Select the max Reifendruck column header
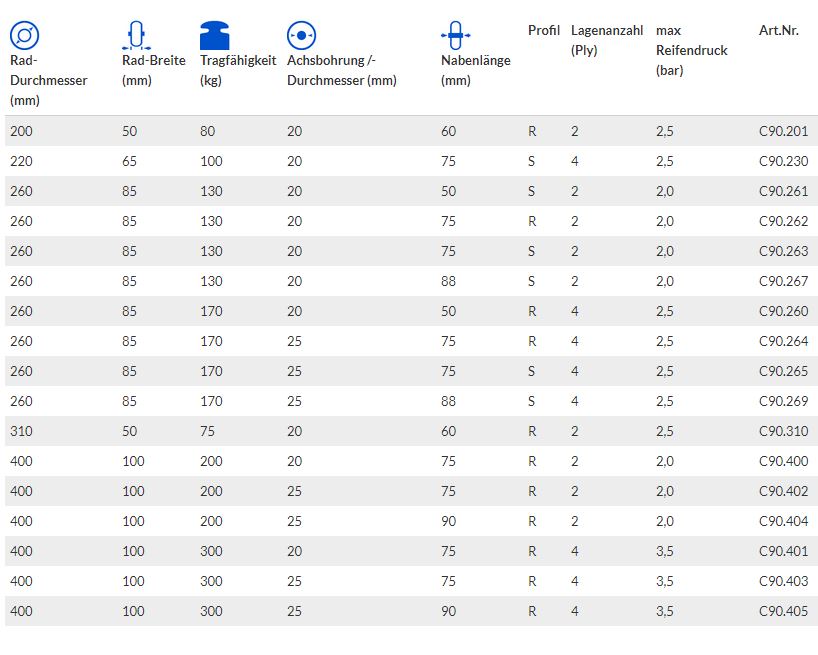The width and height of the screenshot is (818, 655). (691, 50)
